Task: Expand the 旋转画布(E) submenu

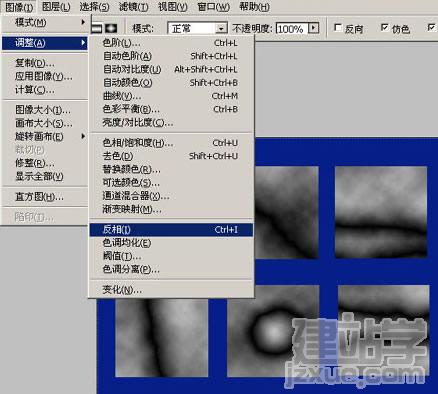Action: pos(45,136)
